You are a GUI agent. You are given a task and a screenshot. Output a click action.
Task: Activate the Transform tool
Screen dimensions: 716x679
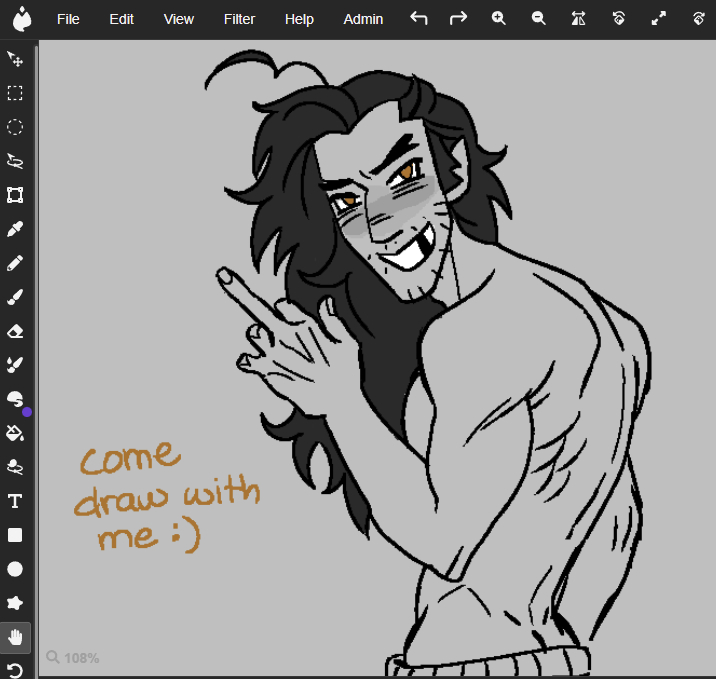15,195
